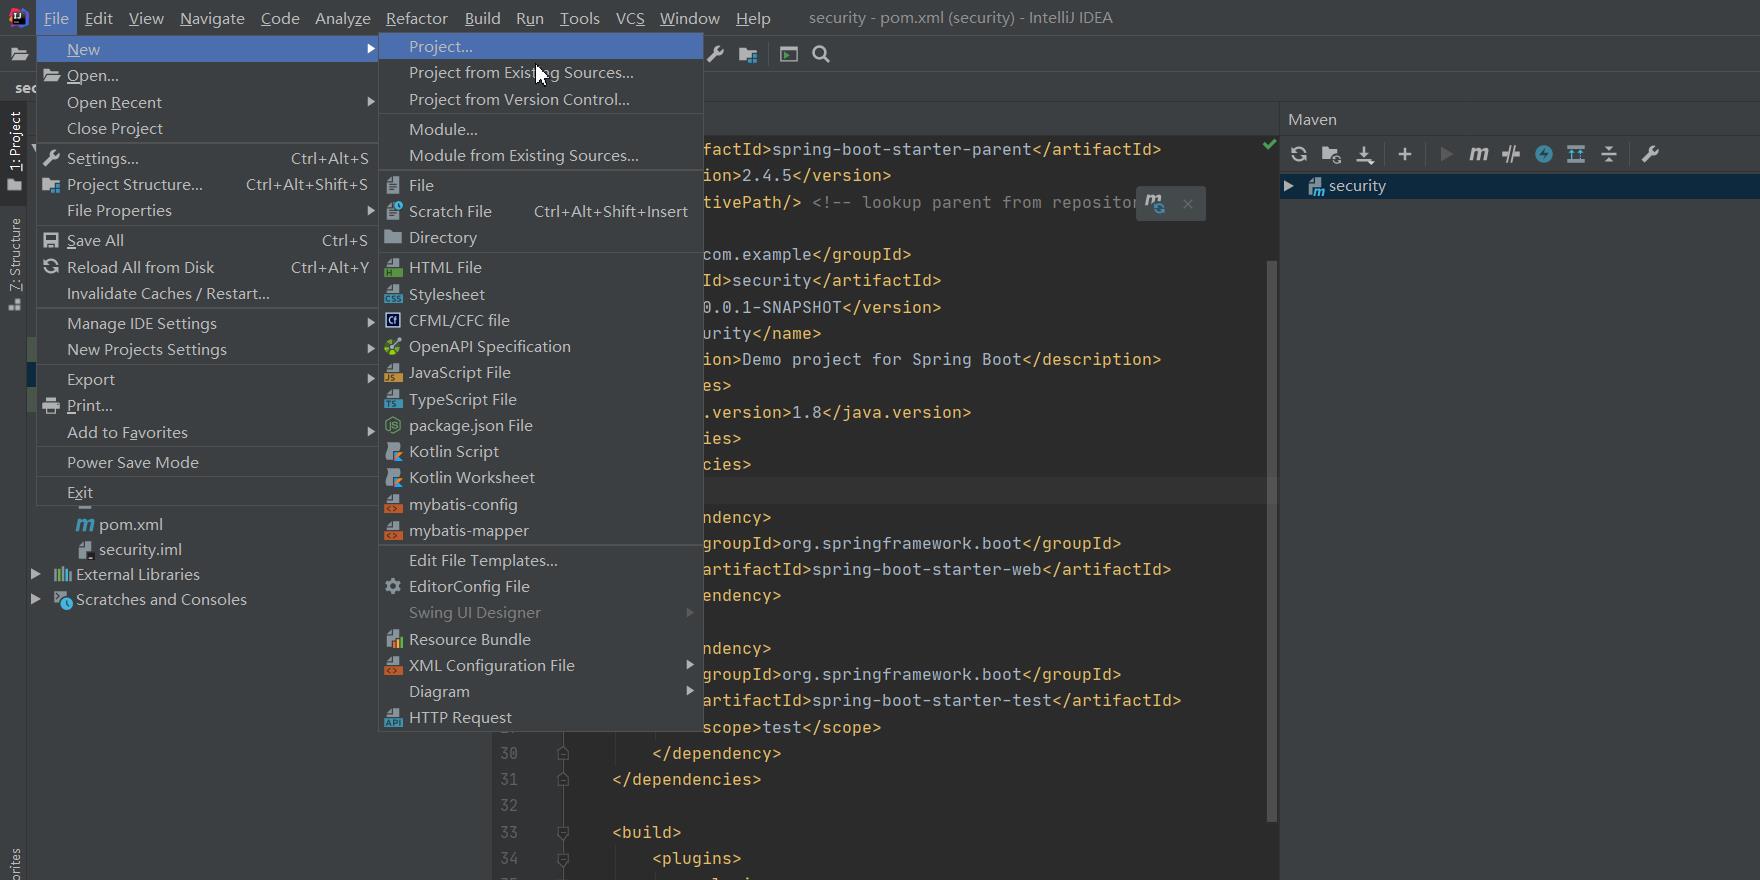Create a new Kotlin Worksheet
This screenshot has height=880, width=1760.
541,477
